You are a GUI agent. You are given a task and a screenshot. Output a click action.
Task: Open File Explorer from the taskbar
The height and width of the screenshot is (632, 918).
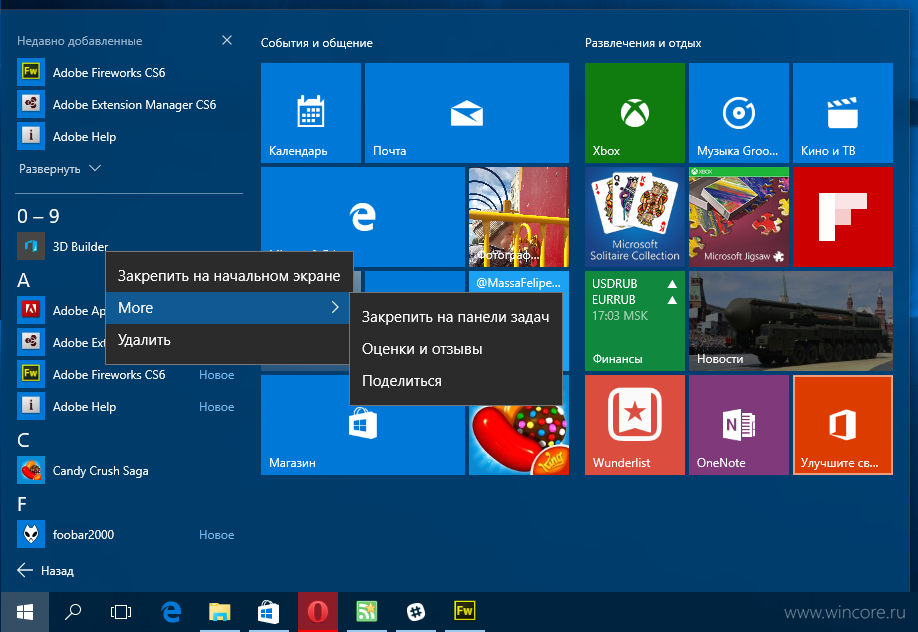tap(220, 612)
